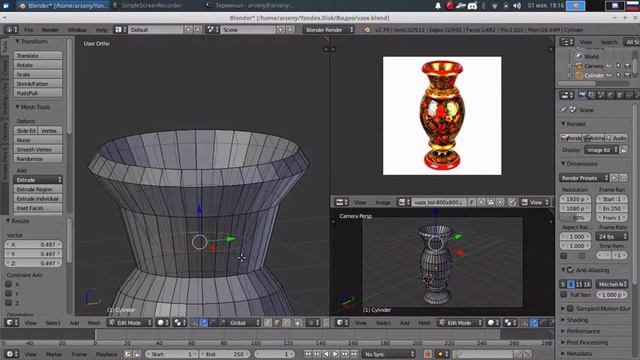Add a new scene with the plus icon
Image resolution: width=640 pixels, height=360 pixels.
(281, 29)
